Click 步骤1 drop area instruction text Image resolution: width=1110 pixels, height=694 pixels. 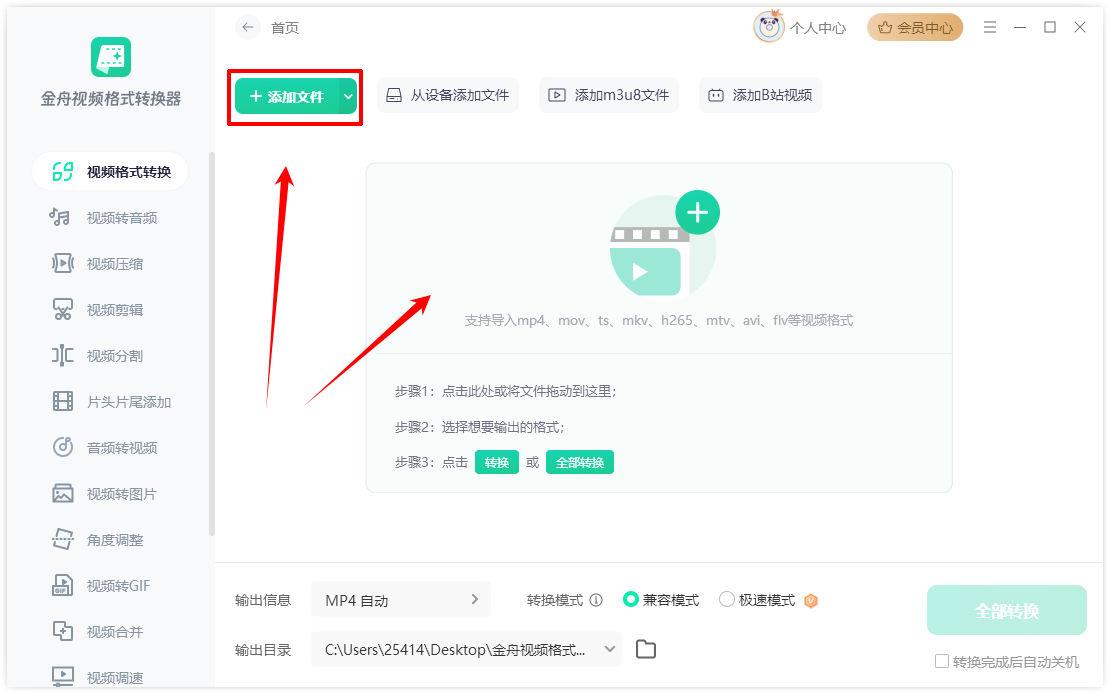click(x=505, y=391)
